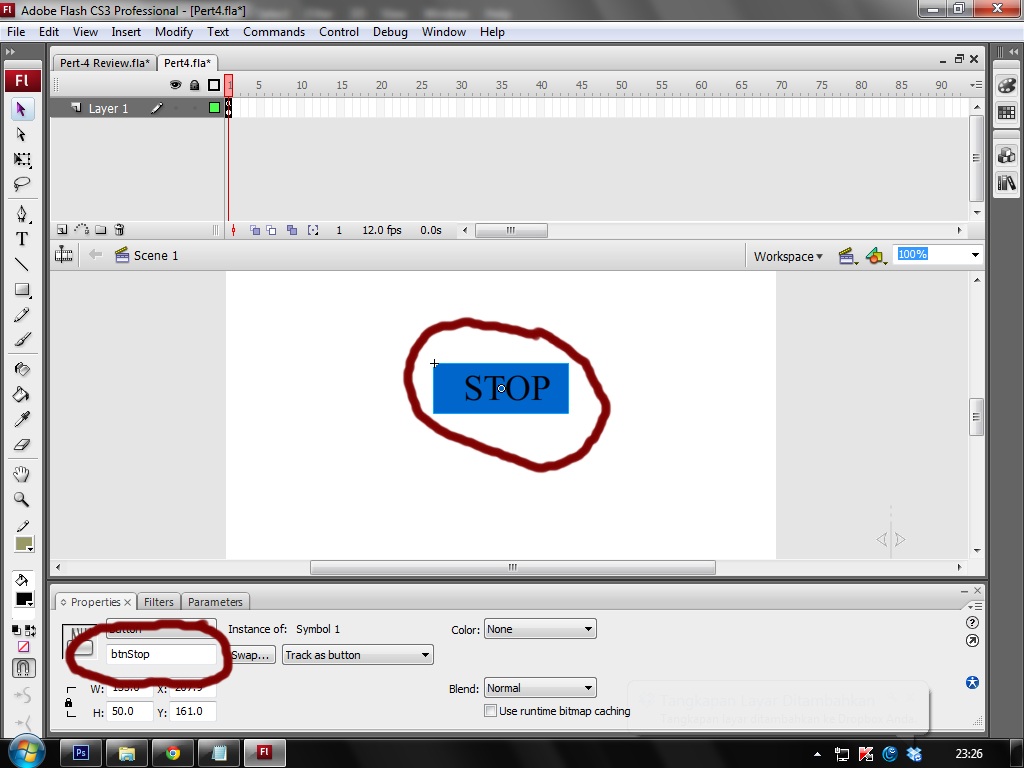1024x768 pixels.
Task: Enable onion skin view
Action: tap(253, 229)
